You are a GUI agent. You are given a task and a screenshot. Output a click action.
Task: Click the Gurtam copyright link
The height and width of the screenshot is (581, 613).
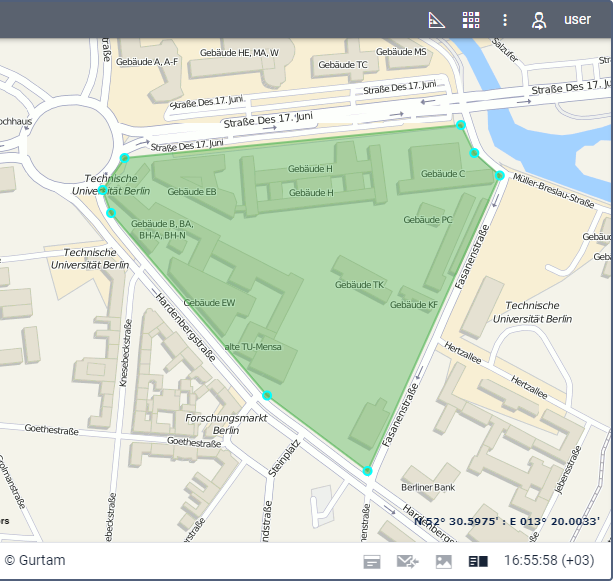tap(35, 561)
